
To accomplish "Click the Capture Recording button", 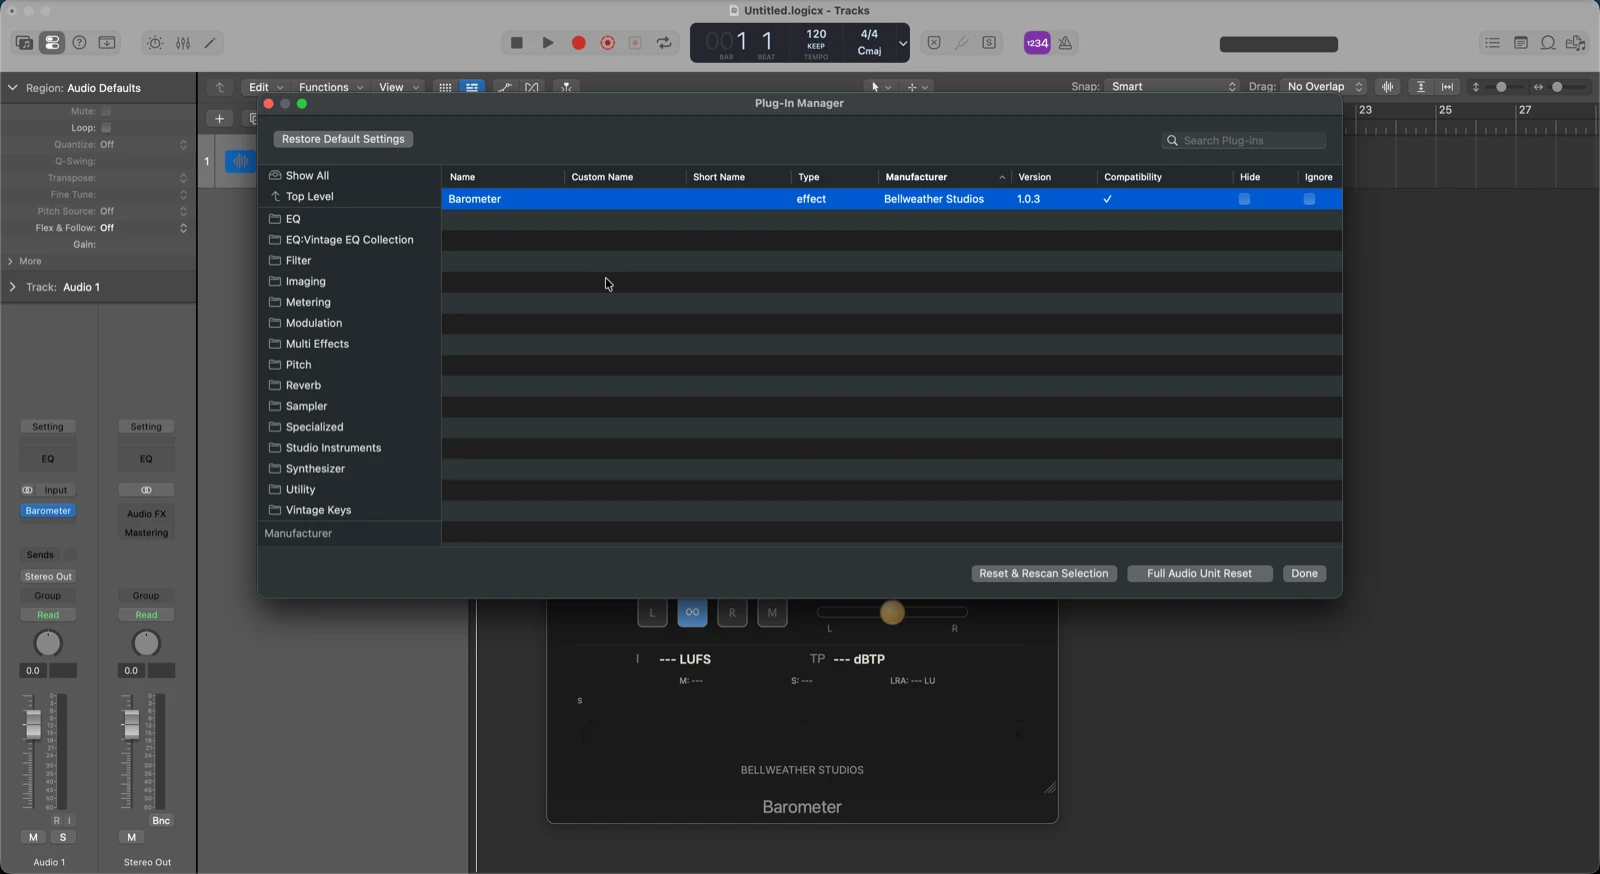I will pos(607,43).
